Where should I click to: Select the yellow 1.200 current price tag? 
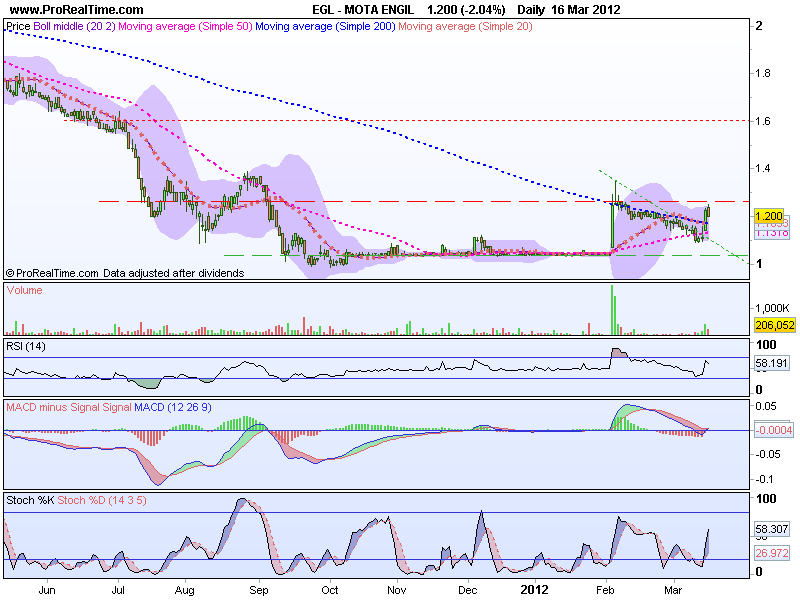[768, 216]
